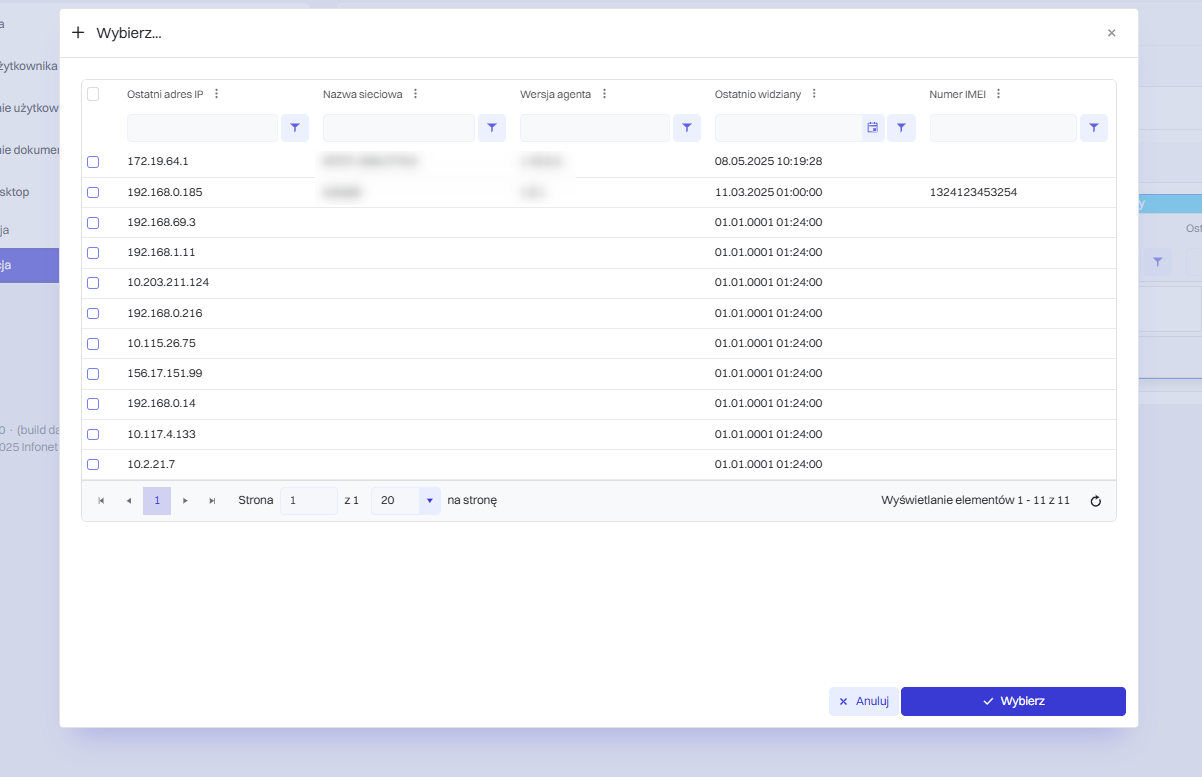Image resolution: width=1202 pixels, height=777 pixels.
Task: Click filter icon for Numer IMEI column
Action: 1094,128
